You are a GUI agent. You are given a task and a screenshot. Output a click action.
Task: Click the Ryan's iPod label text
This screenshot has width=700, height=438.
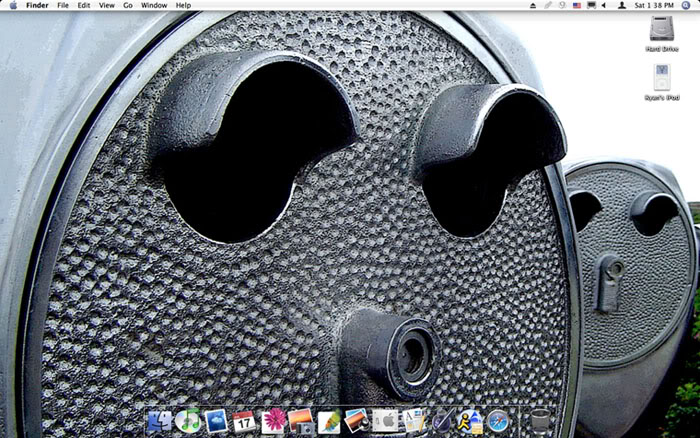[x=662, y=98]
